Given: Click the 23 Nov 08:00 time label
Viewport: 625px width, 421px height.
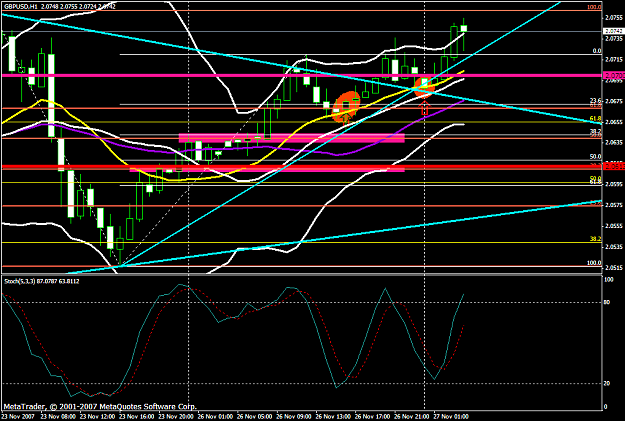Looking at the screenshot, I should point(57,417).
